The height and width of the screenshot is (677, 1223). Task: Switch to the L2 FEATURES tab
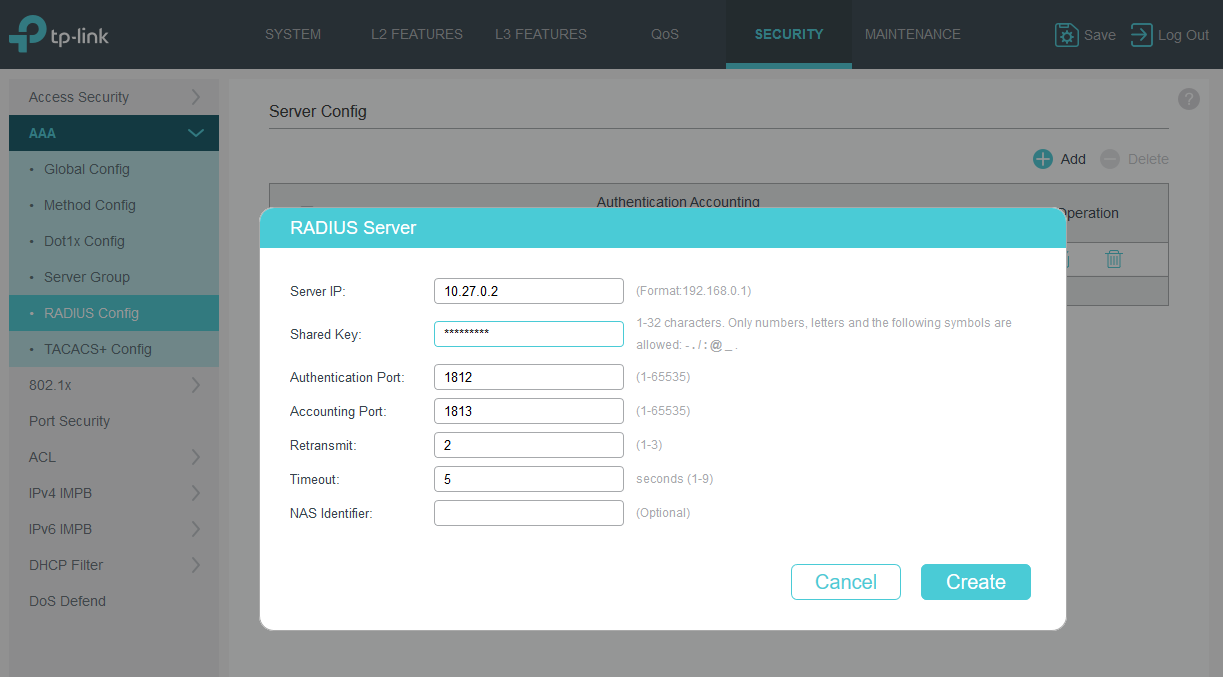point(416,35)
